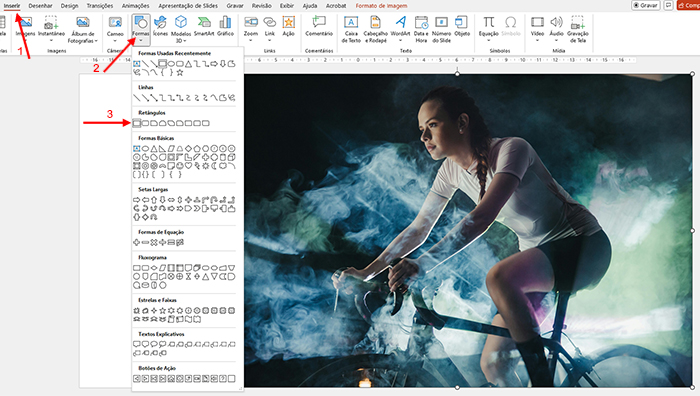Open the Equação dropdown
Image resolution: width=700 pixels, height=396 pixels.
[x=488, y=41]
